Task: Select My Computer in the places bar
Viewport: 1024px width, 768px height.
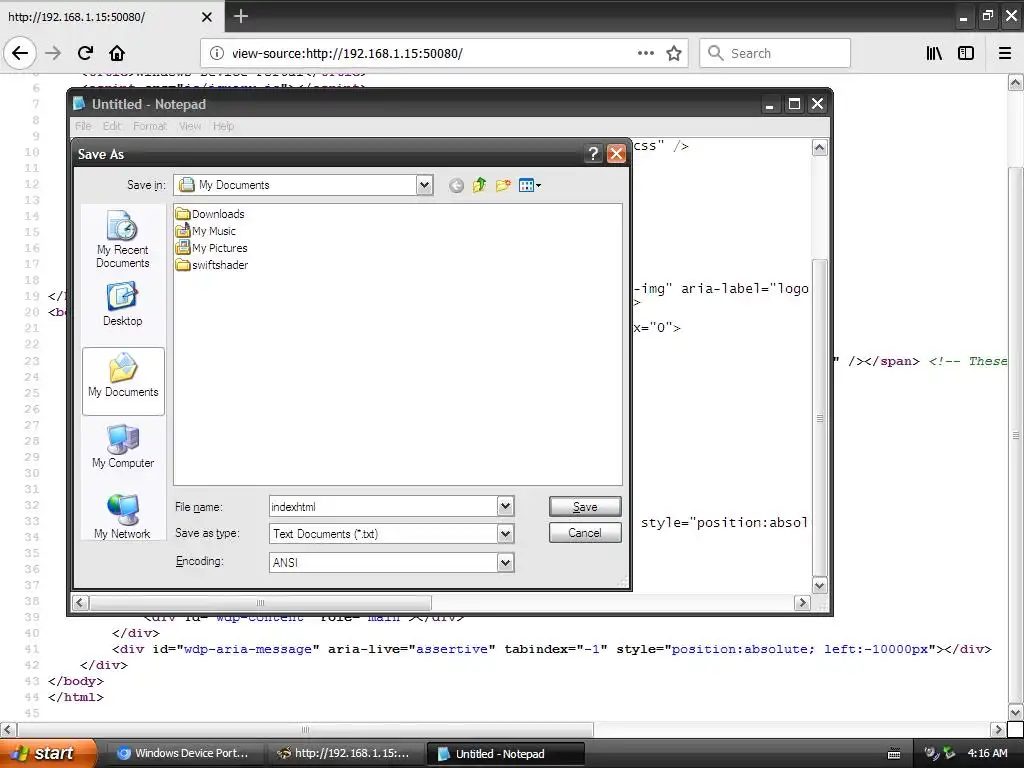Action: point(123,446)
